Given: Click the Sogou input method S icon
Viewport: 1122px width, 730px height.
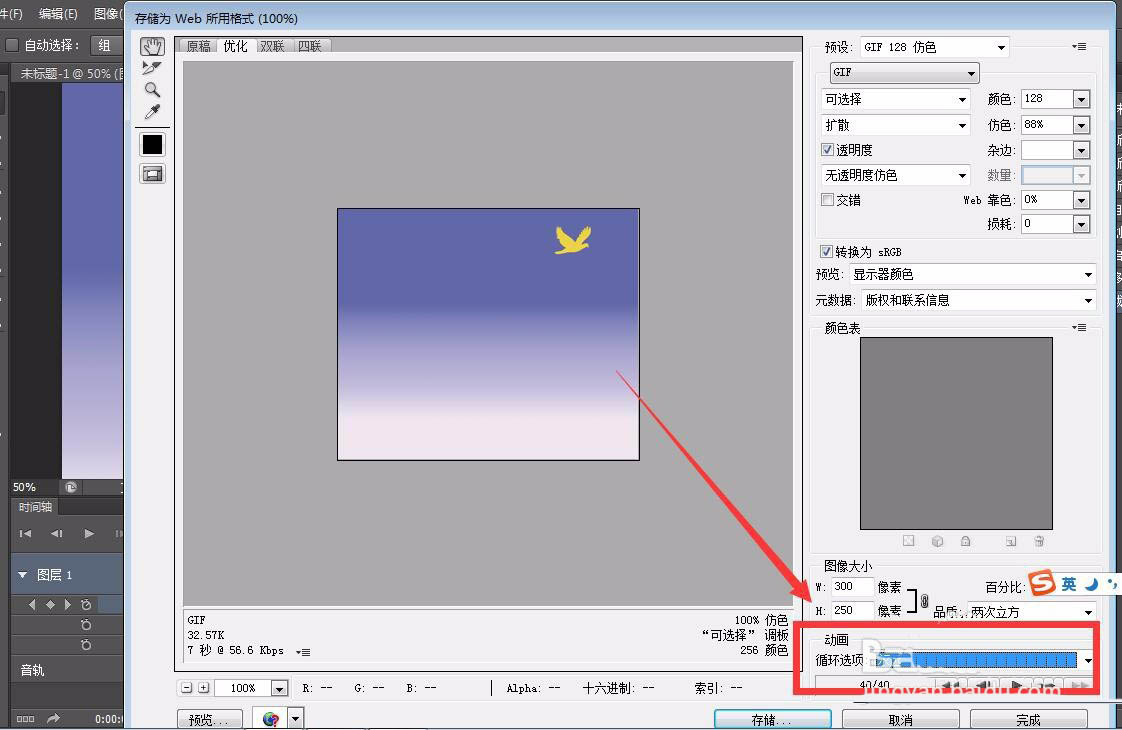Looking at the screenshot, I should pyautogui.click(x=1042, y=583).
